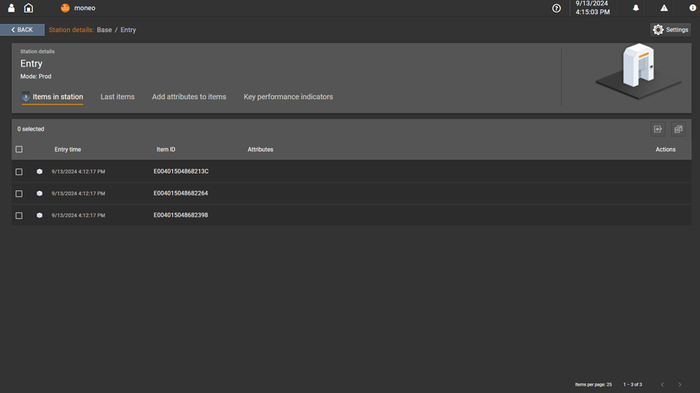
Task: Go to the home screen icon
Action: click(29, 8)
